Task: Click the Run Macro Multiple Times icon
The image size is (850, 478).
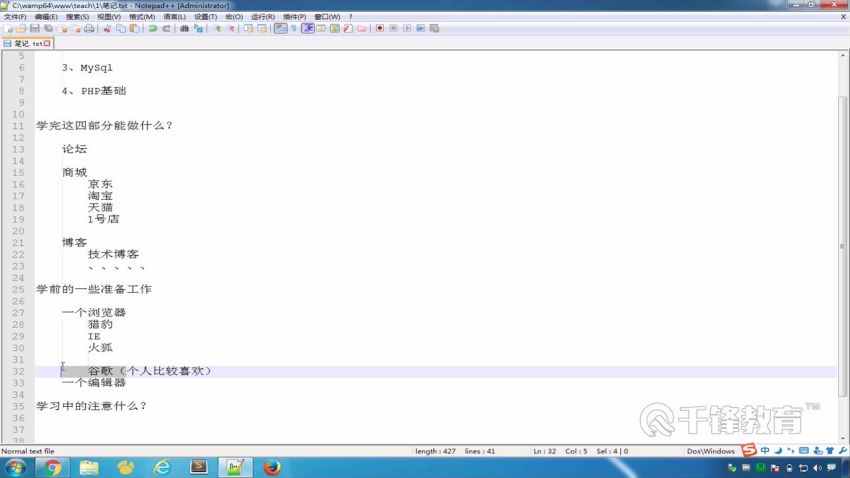Action: point(421,28)
